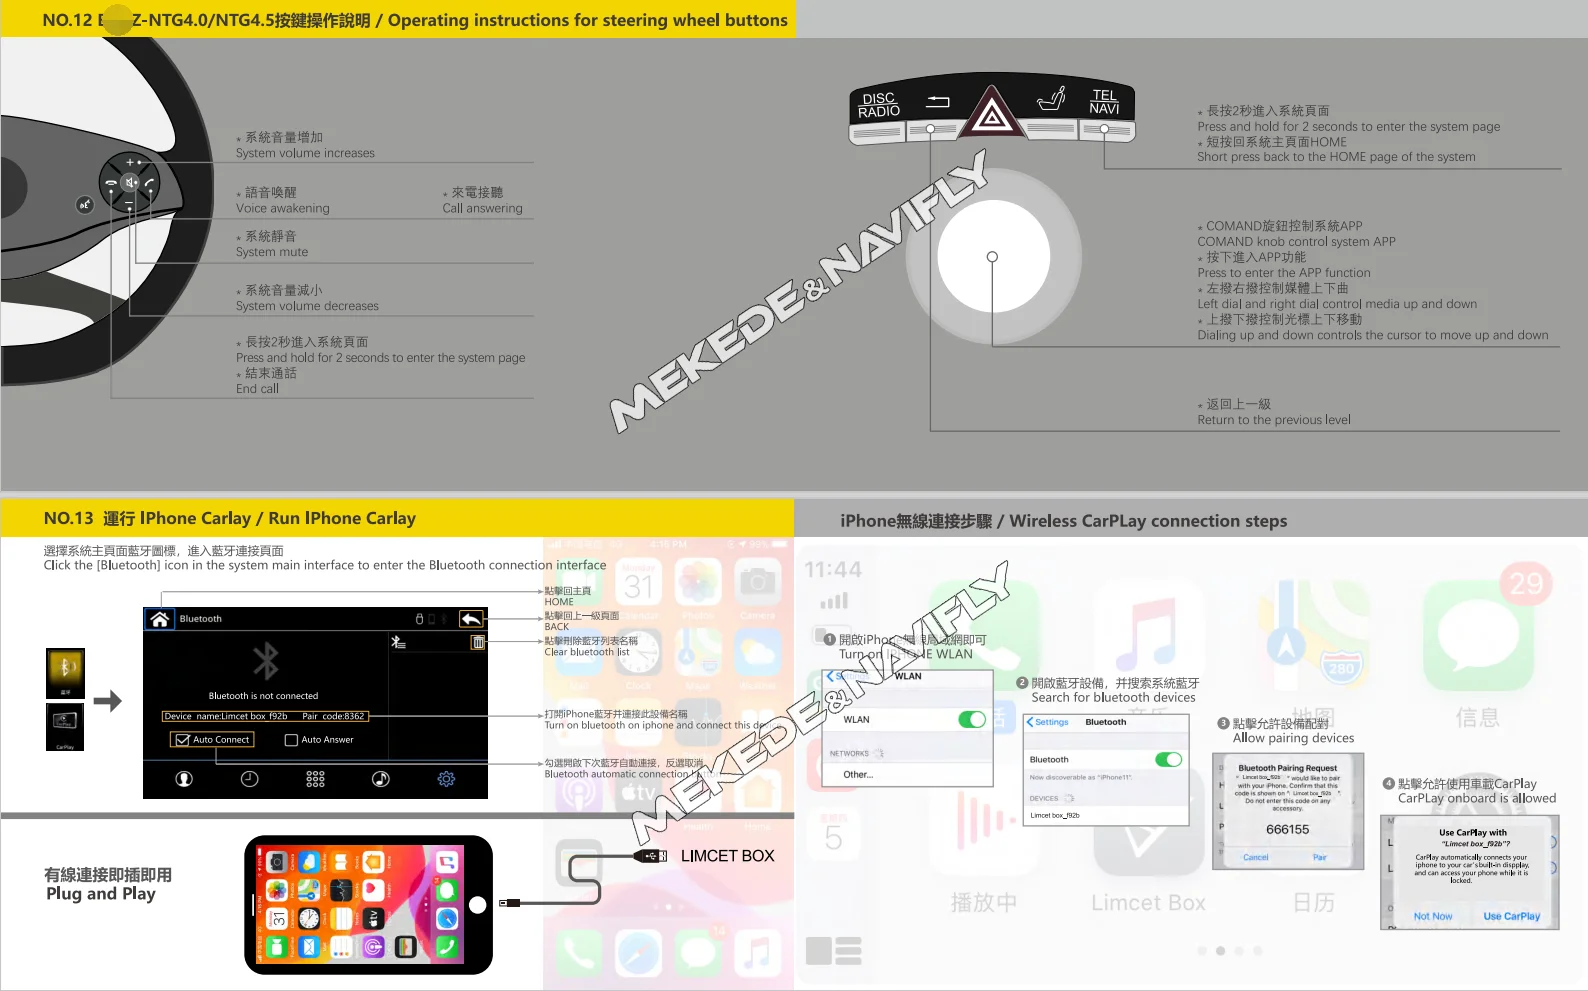
Task: Open the call history clock icon
Action: point(250,779)
